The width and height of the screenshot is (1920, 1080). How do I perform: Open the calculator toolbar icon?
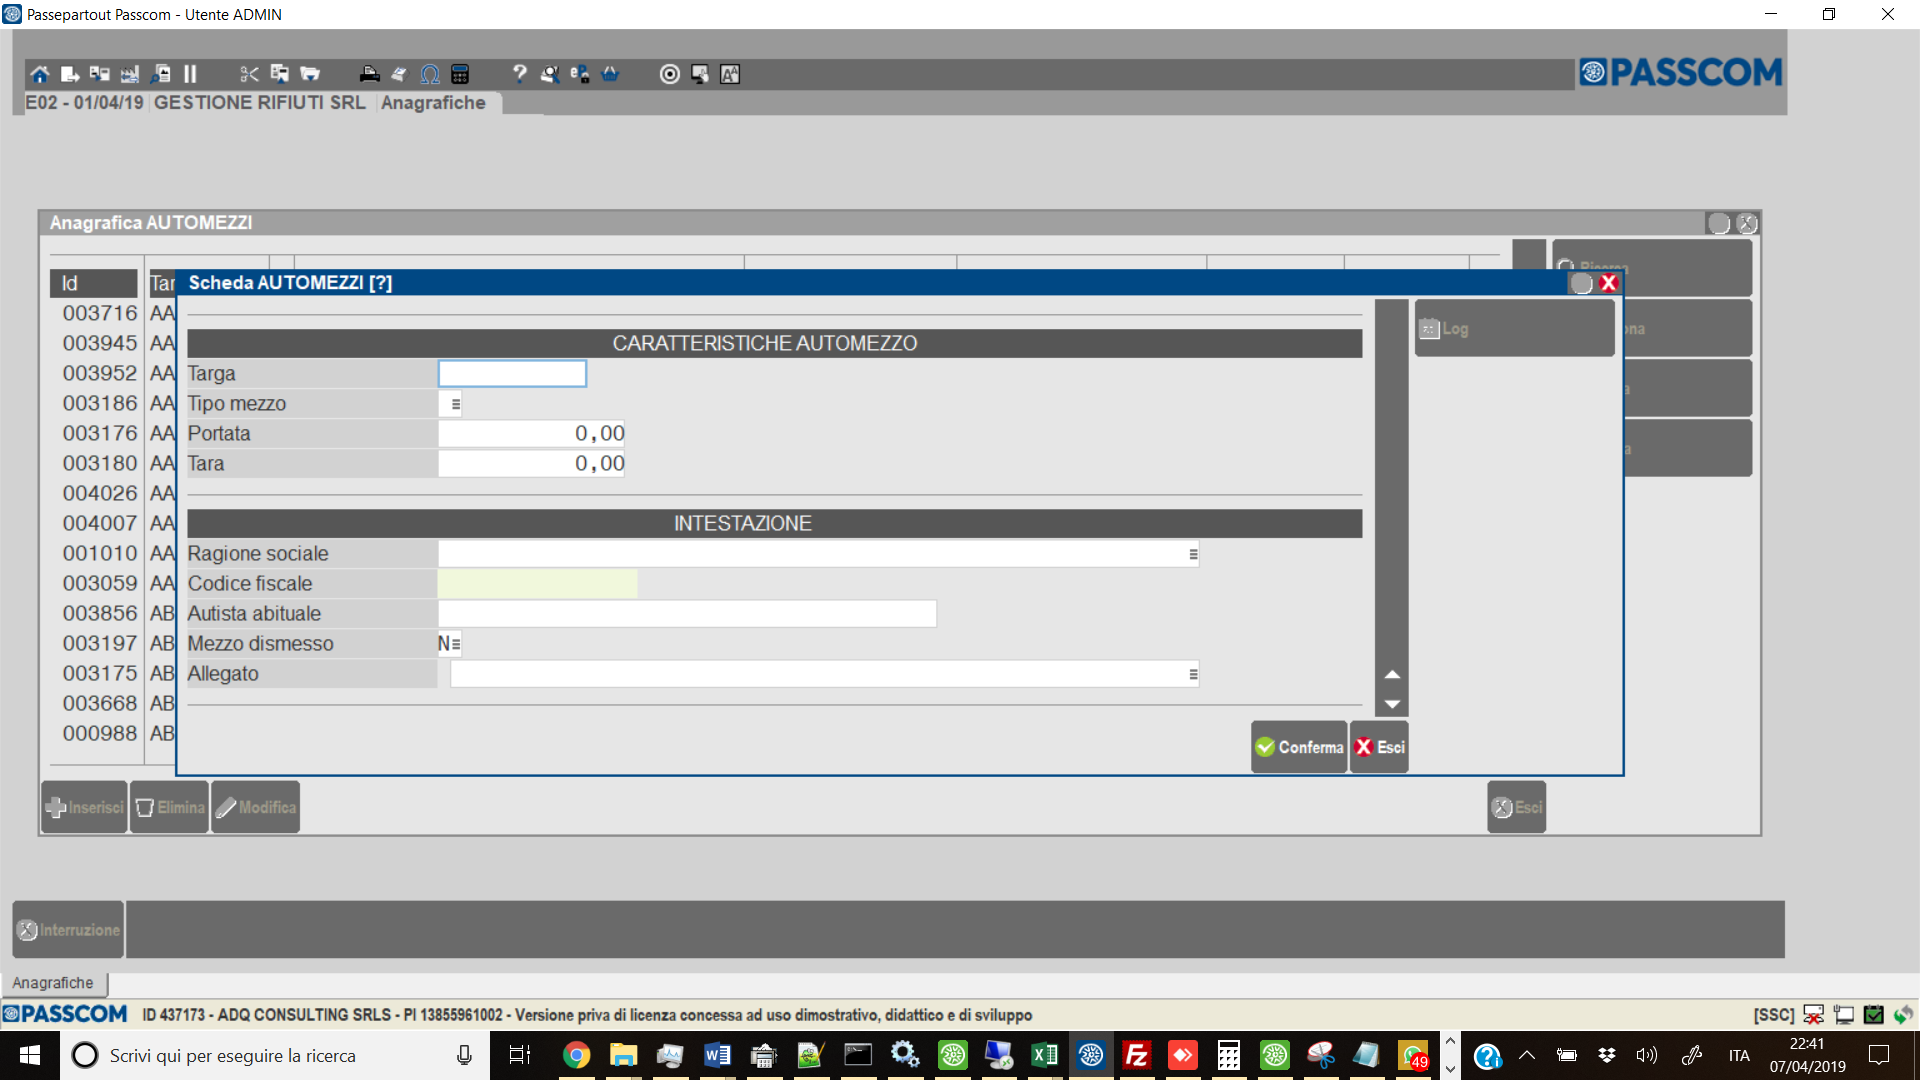[x=460, y=74]
